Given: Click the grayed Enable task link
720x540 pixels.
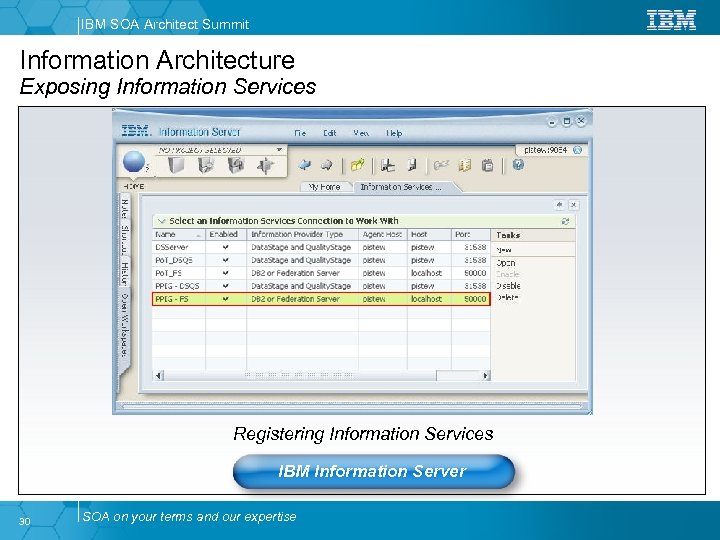Looking at the screenshot, I should coord(507,274).
